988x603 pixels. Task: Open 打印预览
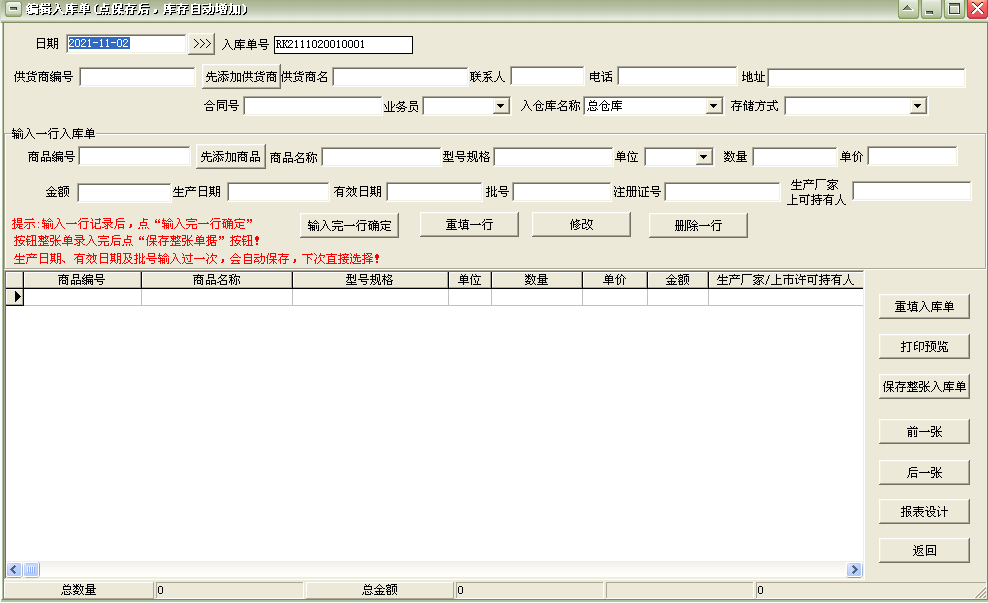924,347
